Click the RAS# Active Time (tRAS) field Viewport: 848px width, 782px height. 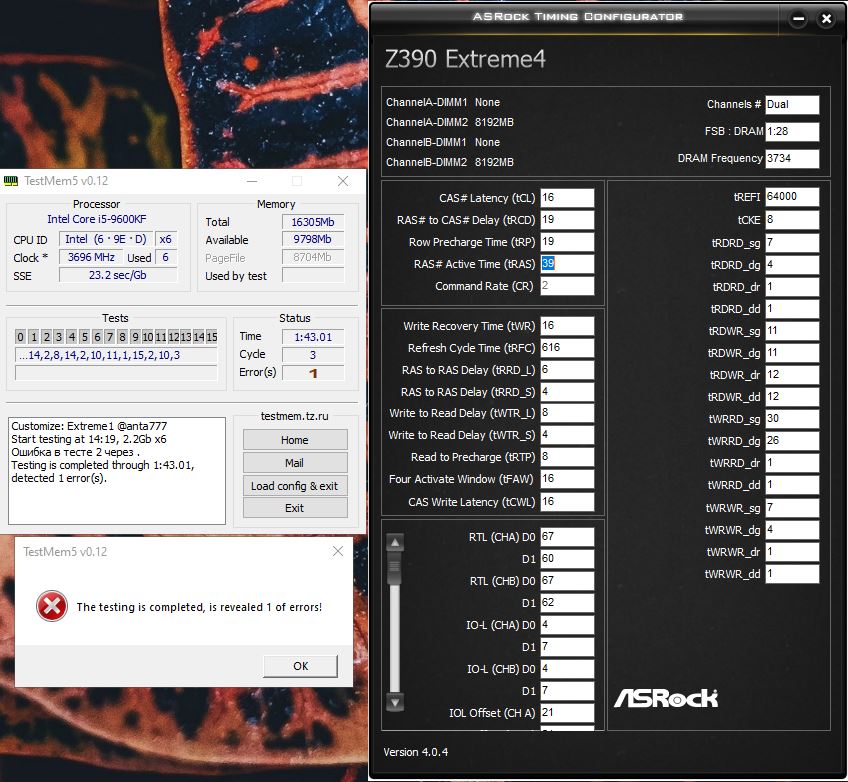click(567, 263)
